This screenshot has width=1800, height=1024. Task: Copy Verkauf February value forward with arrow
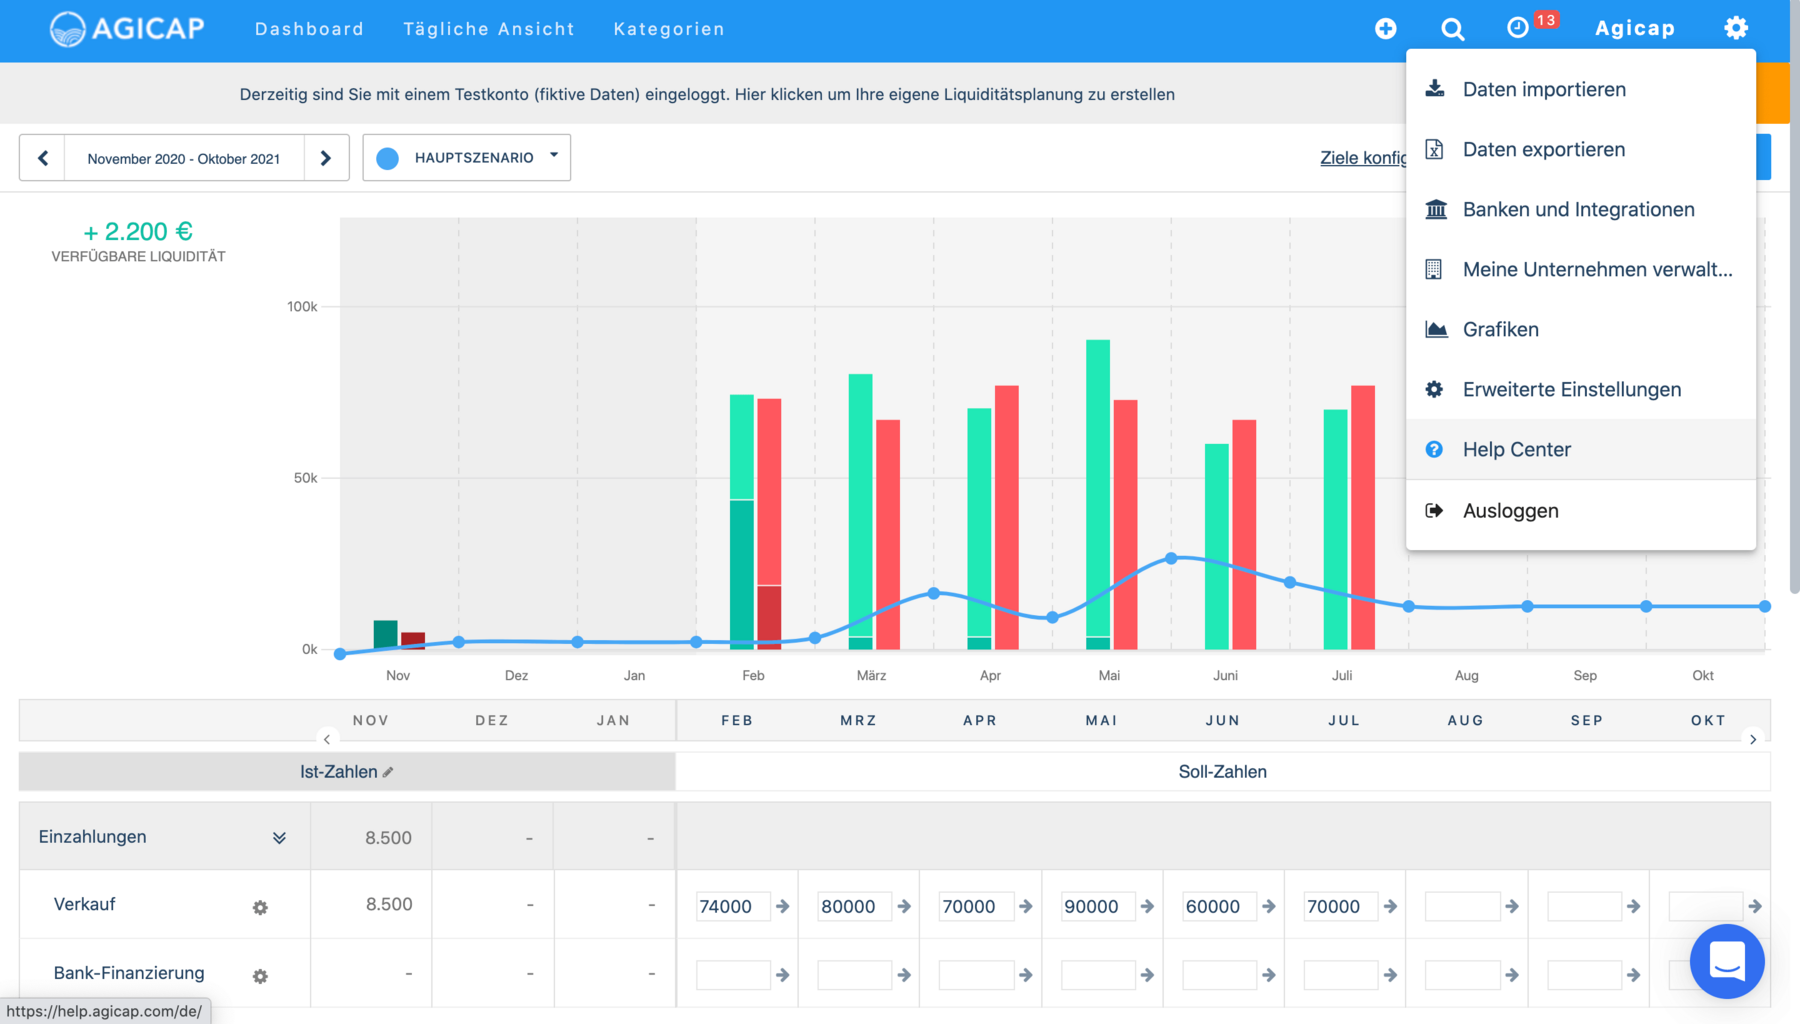tap(783, 906)
